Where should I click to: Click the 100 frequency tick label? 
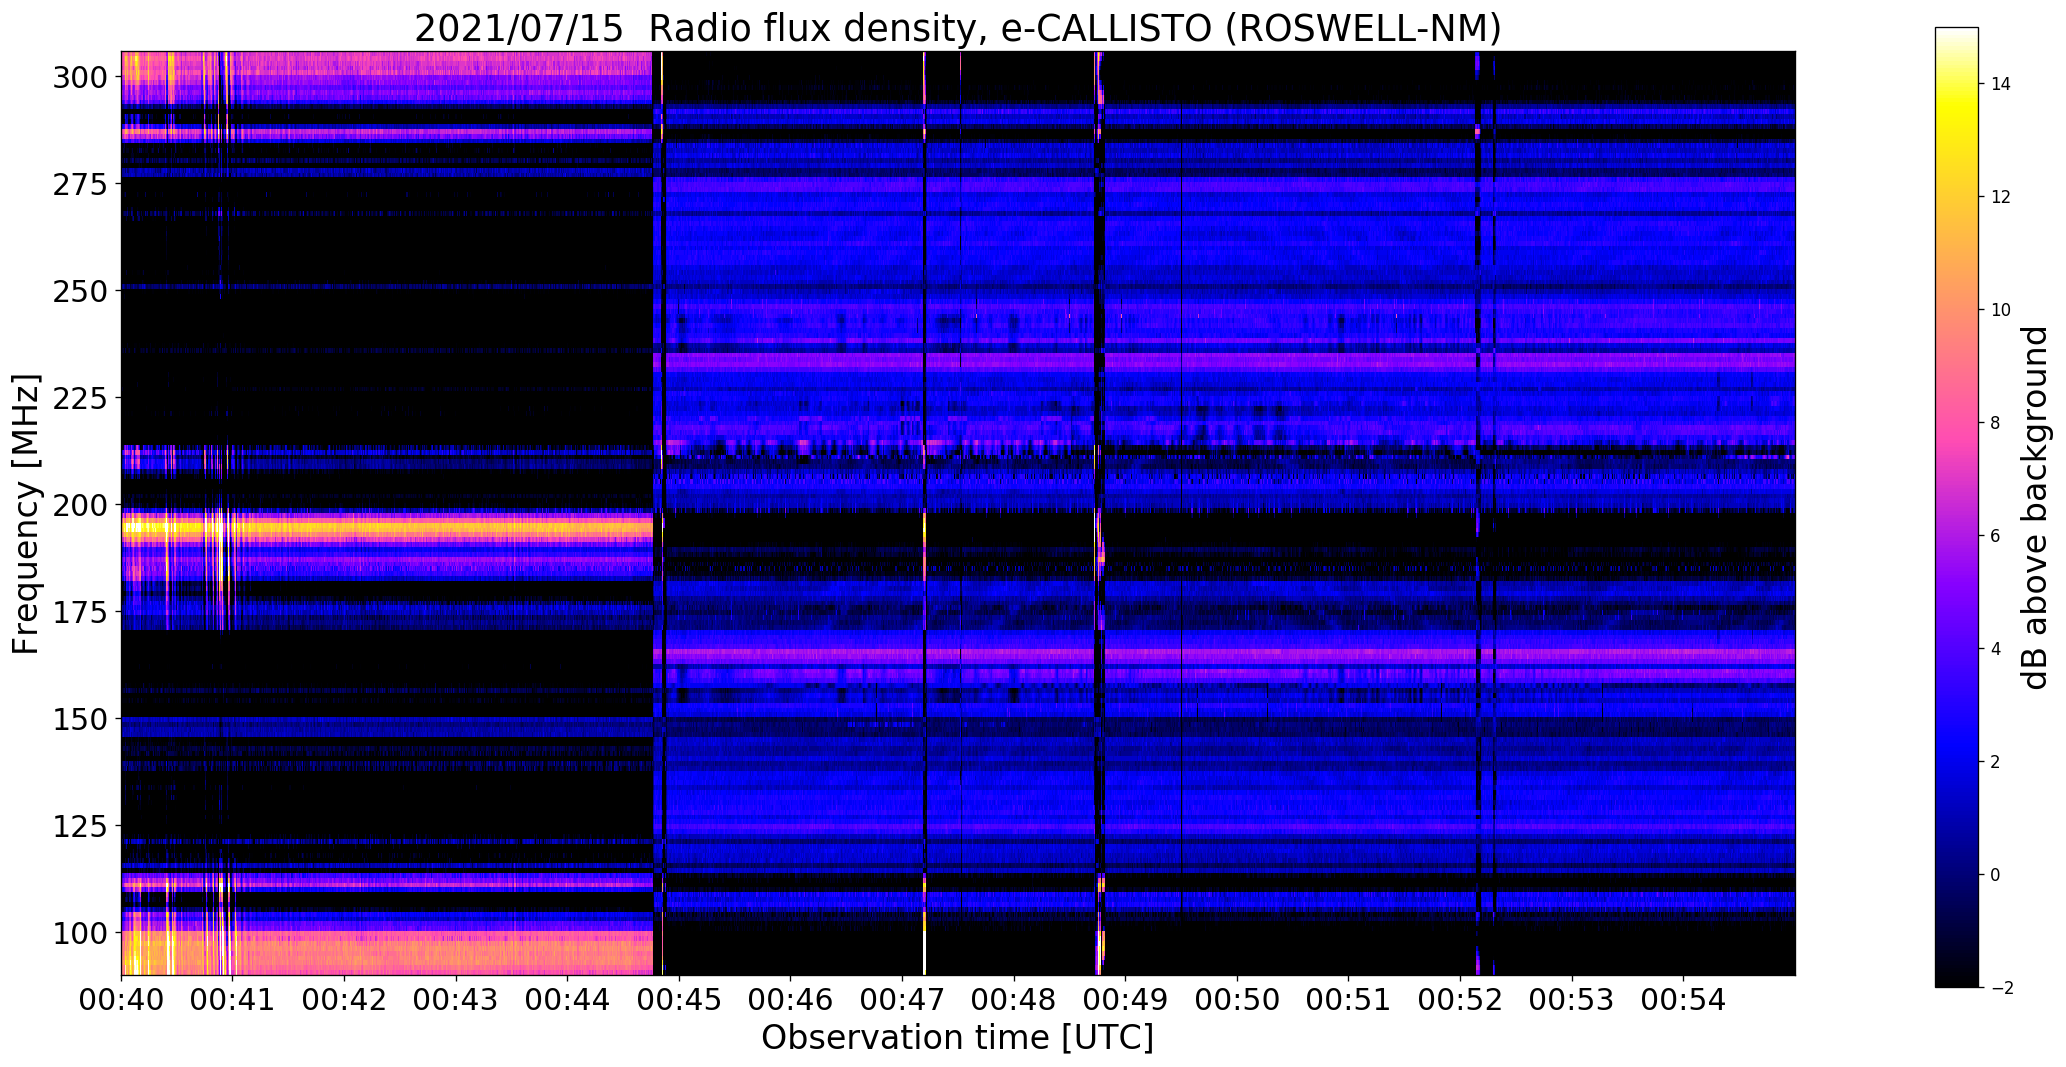pos(82,933)
